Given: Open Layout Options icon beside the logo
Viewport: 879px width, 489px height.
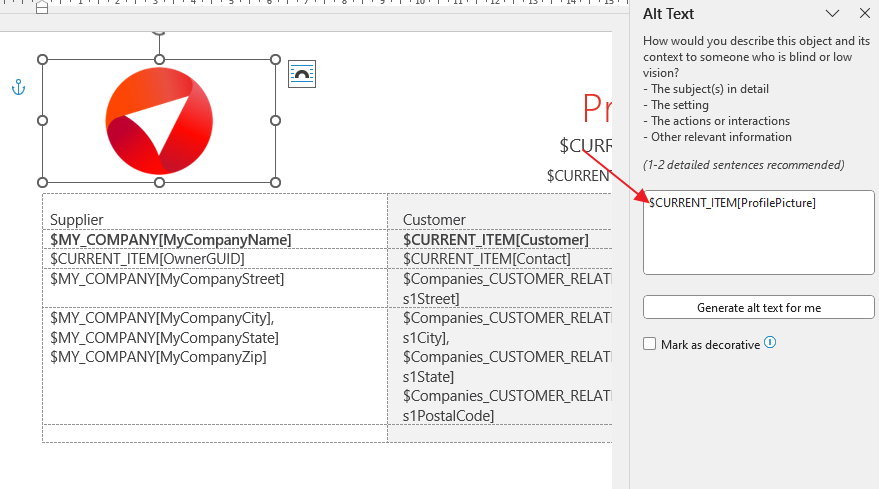Looking at the screenshot, I should click(302, 74).
